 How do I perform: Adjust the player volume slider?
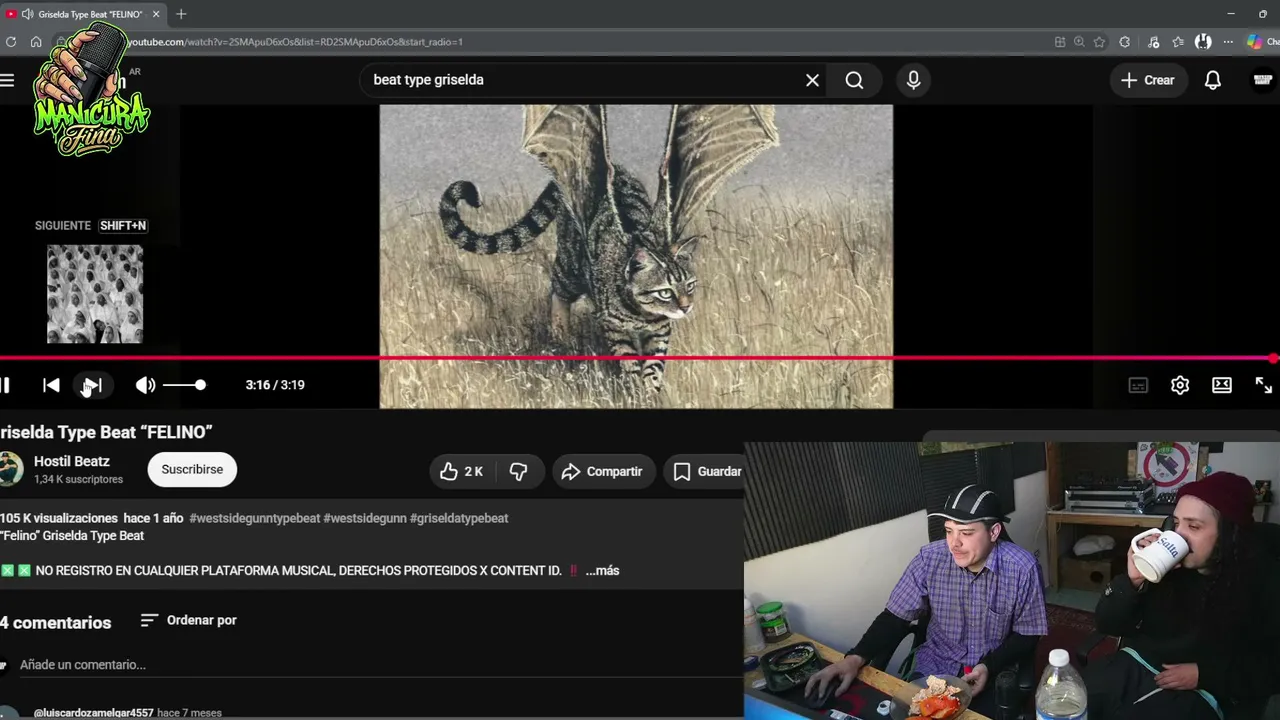tap(183, 385)
